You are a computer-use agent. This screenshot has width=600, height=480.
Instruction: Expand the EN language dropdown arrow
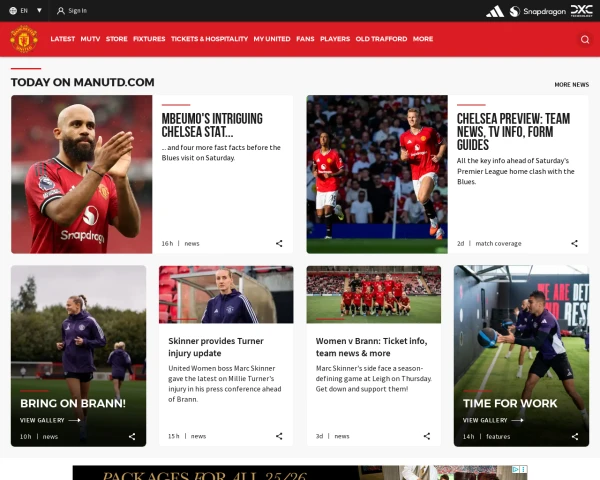click(39, 10)
